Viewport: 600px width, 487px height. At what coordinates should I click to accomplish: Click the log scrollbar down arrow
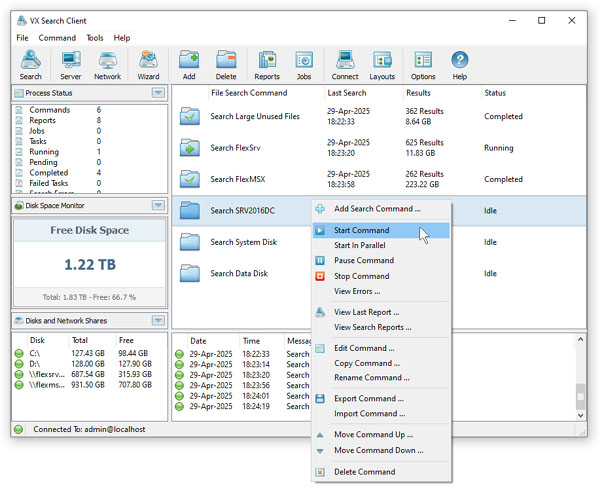click(x=580, y=415)
